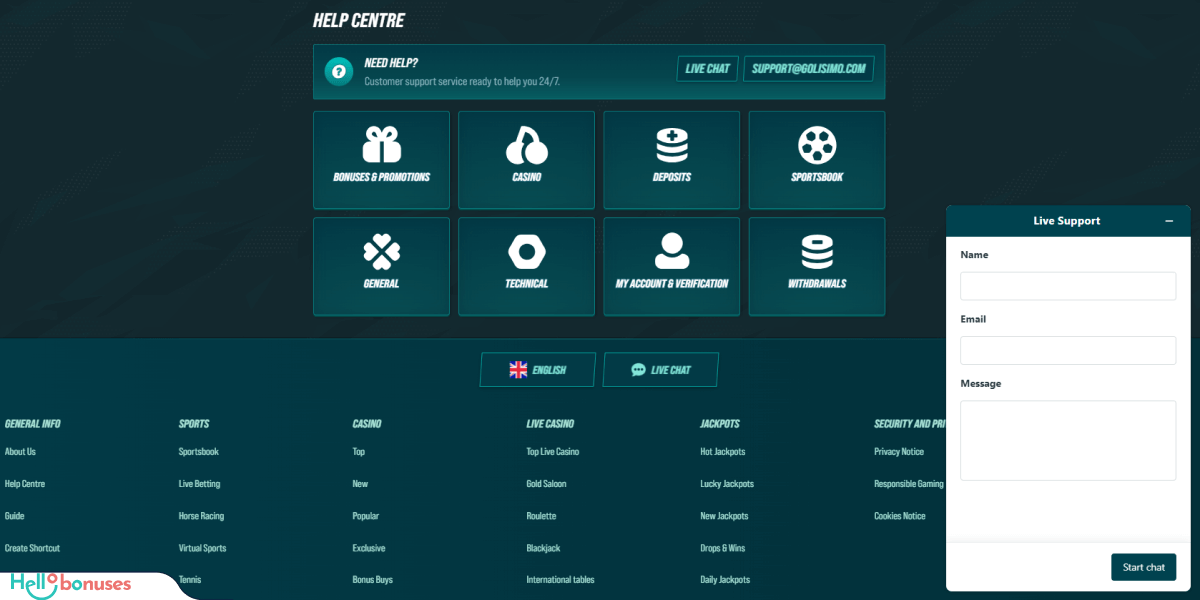1200x600 pixels.
Task: Open the Daily Jackpots link
Action: pos(725,580)
